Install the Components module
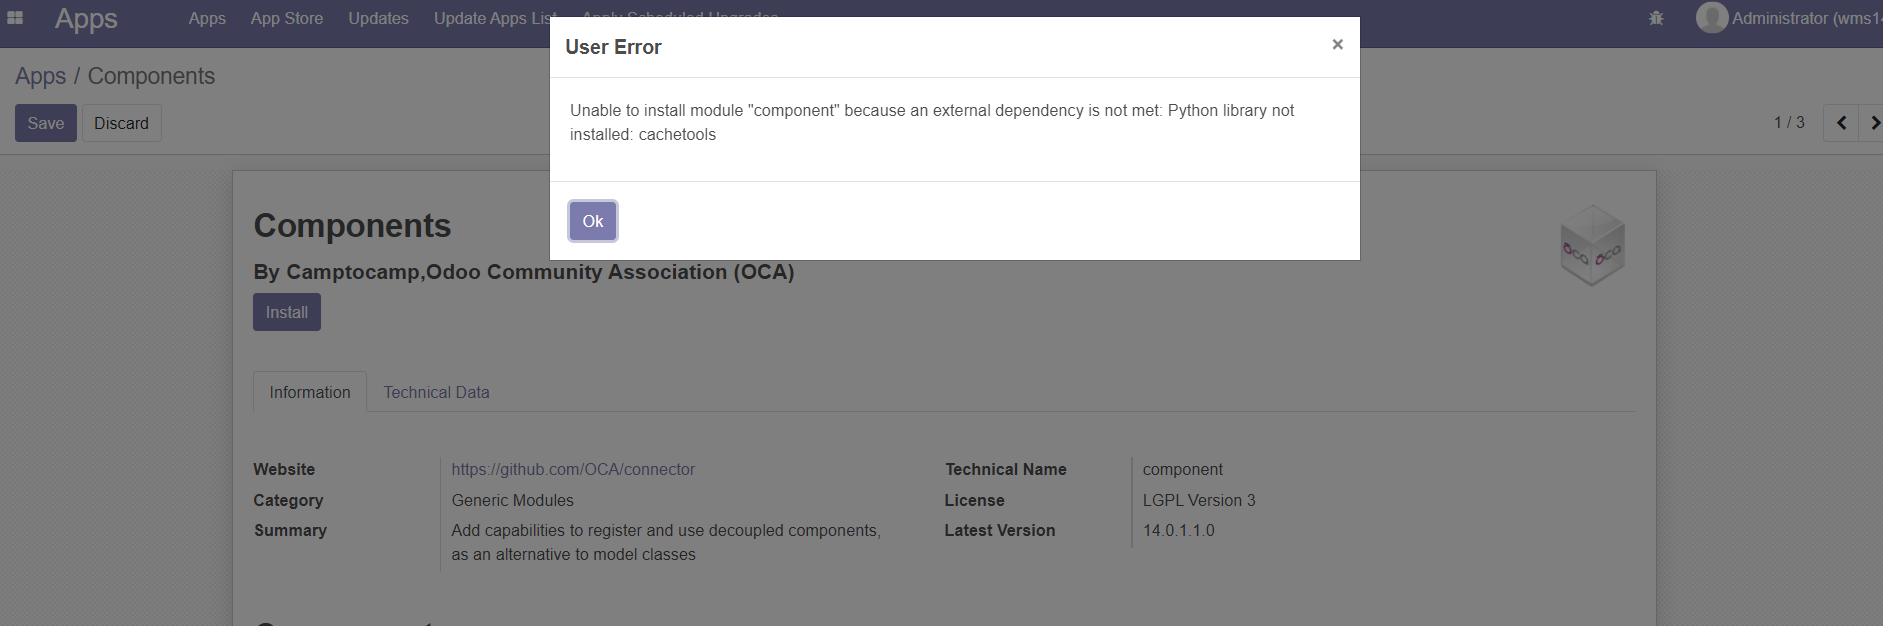 tap(287, 312)
